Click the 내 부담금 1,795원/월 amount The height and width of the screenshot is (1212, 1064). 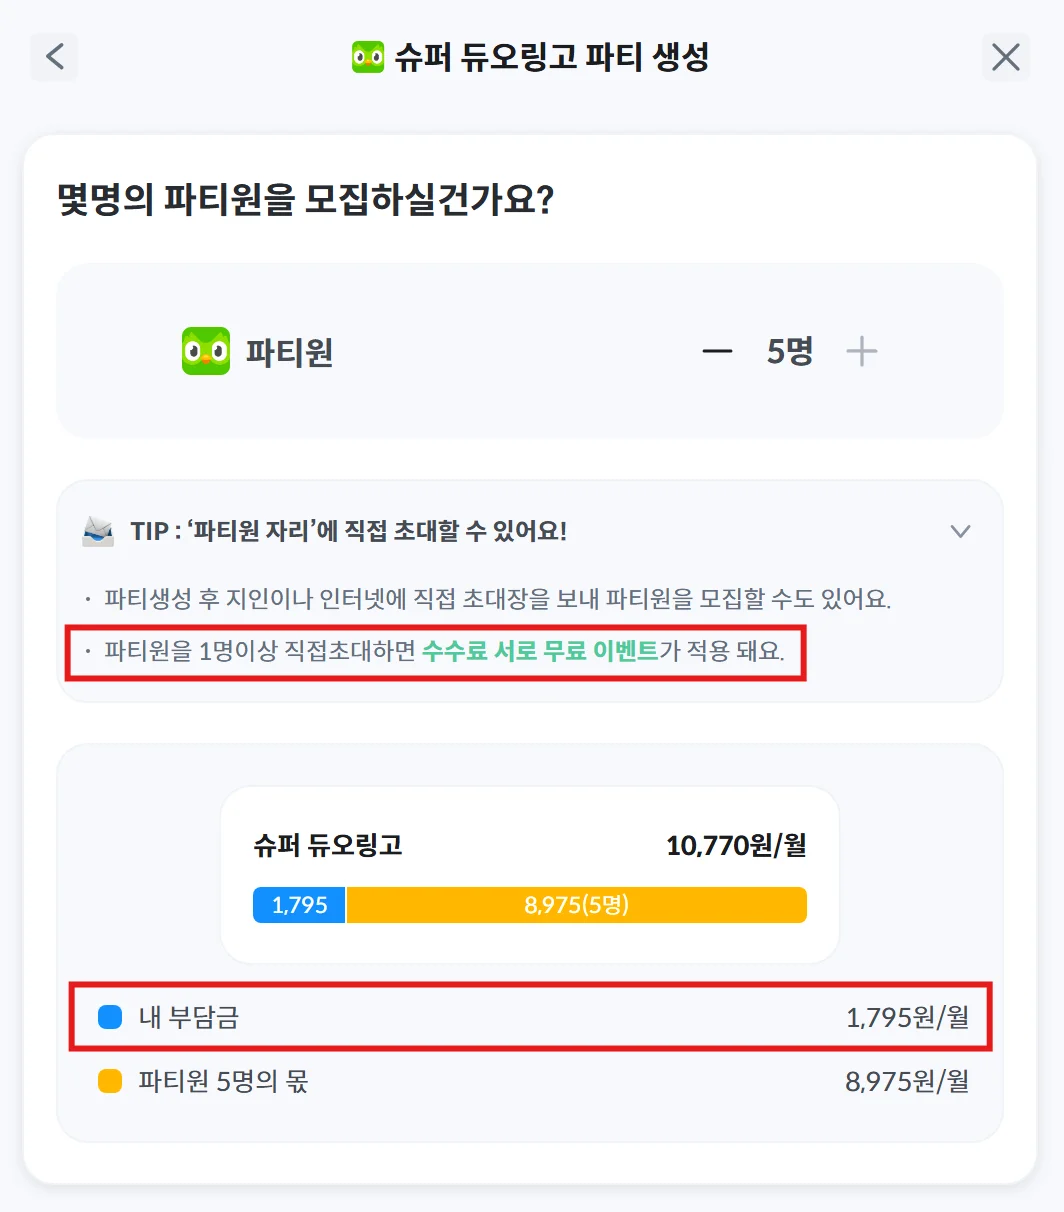[x=907, y=1018]
